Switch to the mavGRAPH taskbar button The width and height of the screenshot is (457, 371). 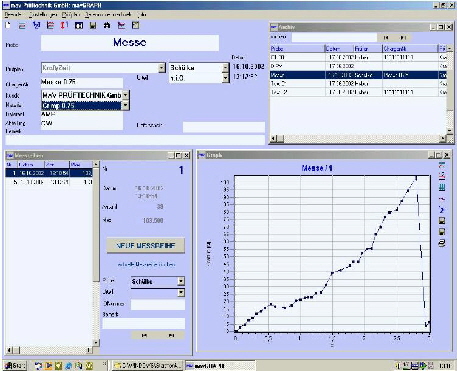220,366
